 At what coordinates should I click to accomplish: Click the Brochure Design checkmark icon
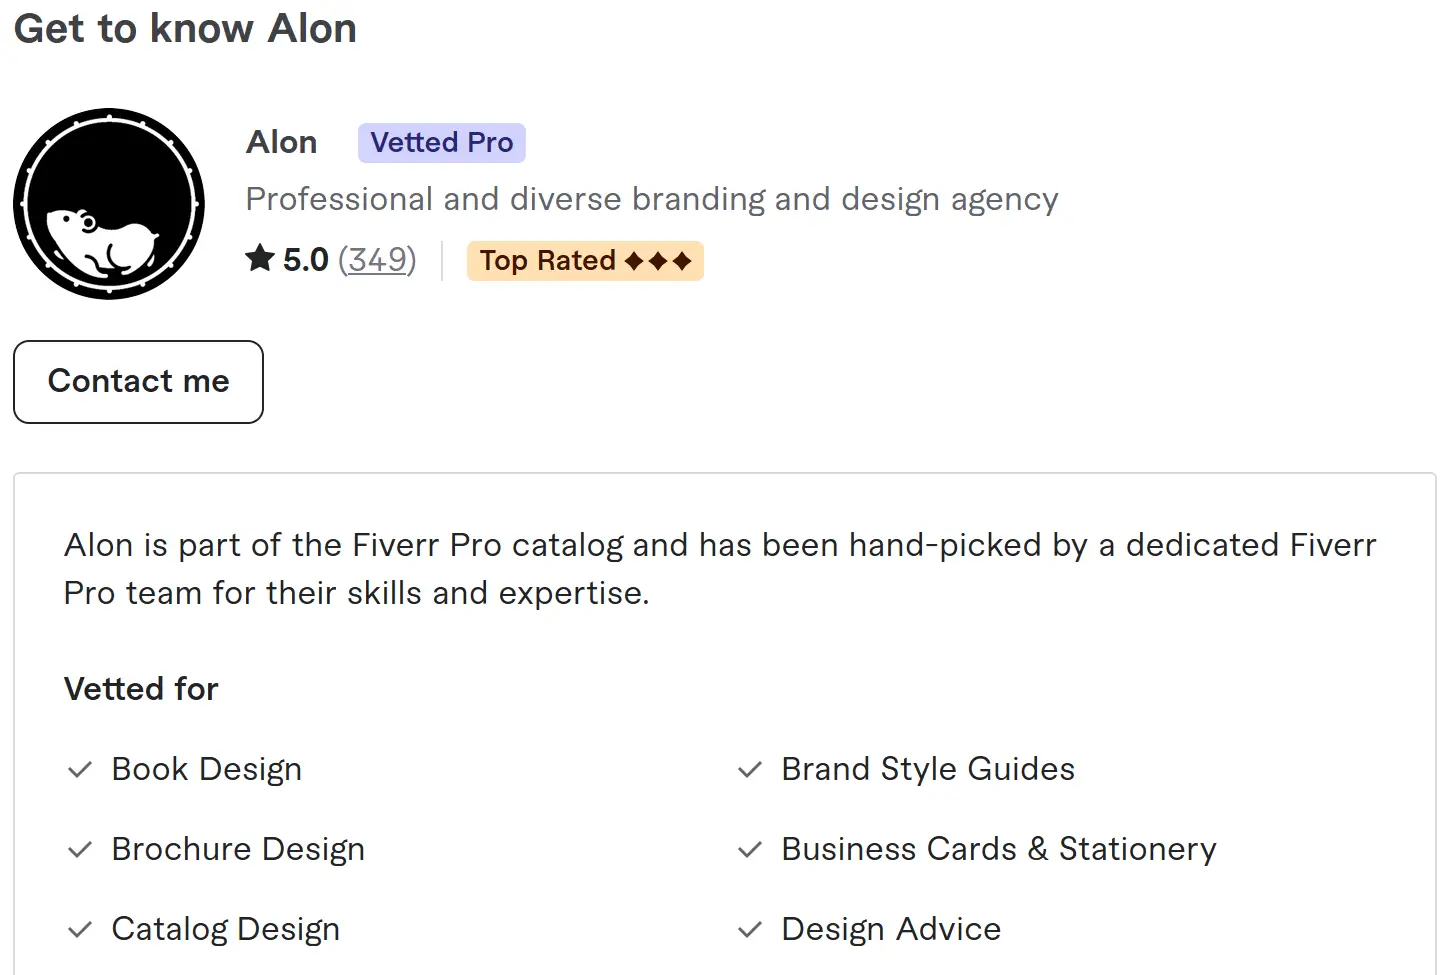pos(80,850)
